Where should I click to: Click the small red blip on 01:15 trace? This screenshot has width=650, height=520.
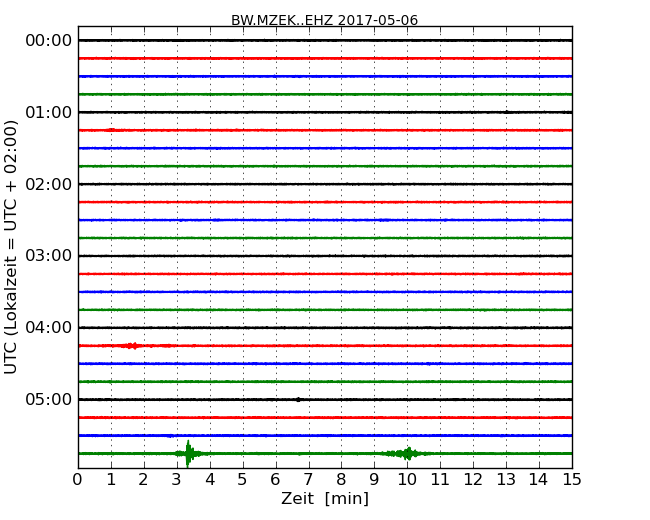coord(112,130)
